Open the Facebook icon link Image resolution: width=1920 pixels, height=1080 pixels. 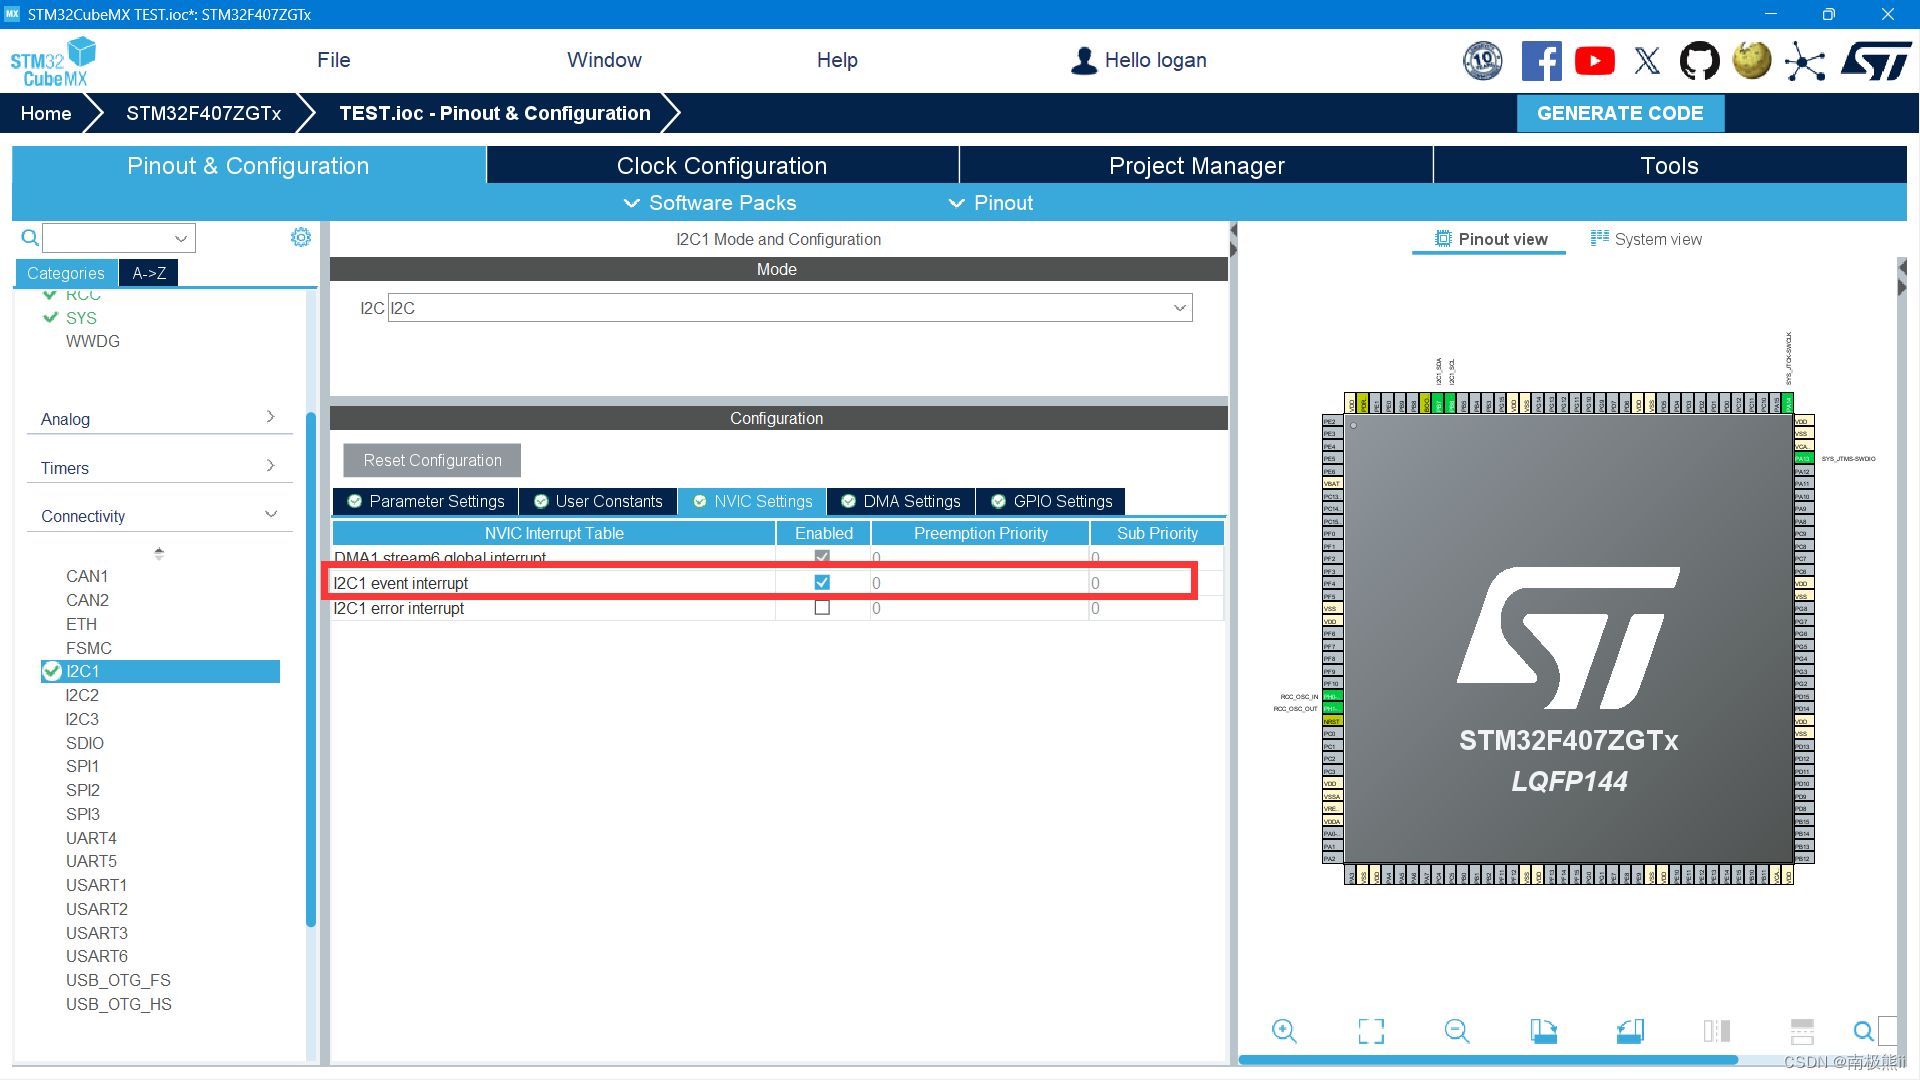(1541, 61)
